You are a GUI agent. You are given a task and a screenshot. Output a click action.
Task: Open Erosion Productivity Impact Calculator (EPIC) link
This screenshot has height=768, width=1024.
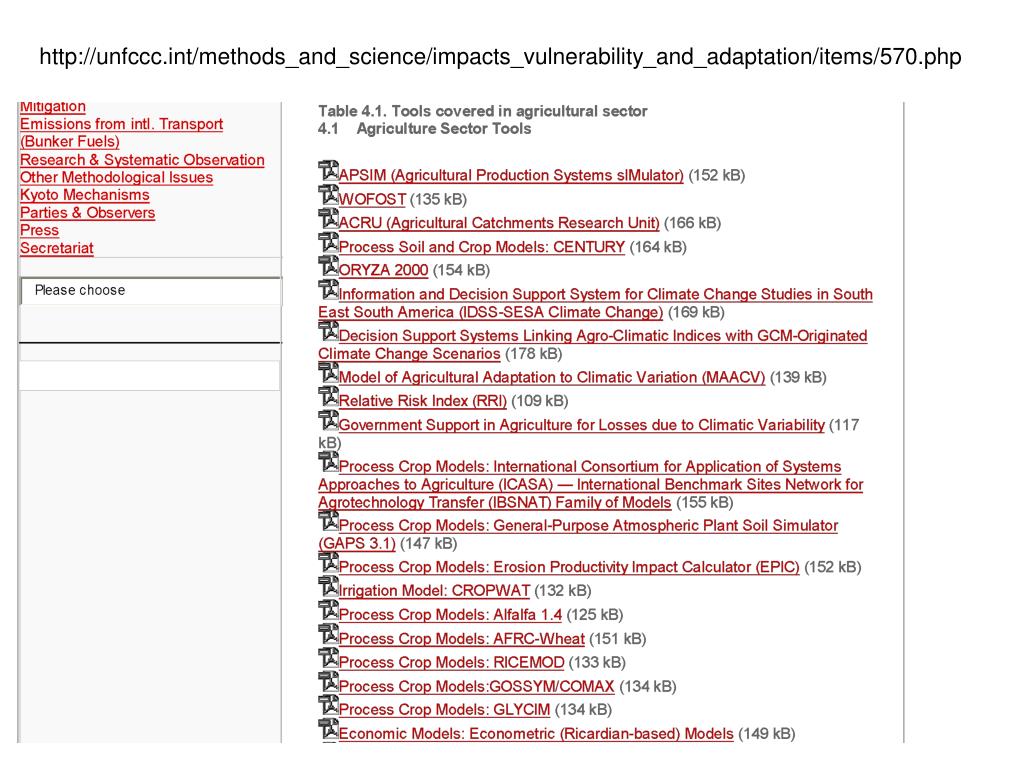pyautogui.click(x=569, y=567)
